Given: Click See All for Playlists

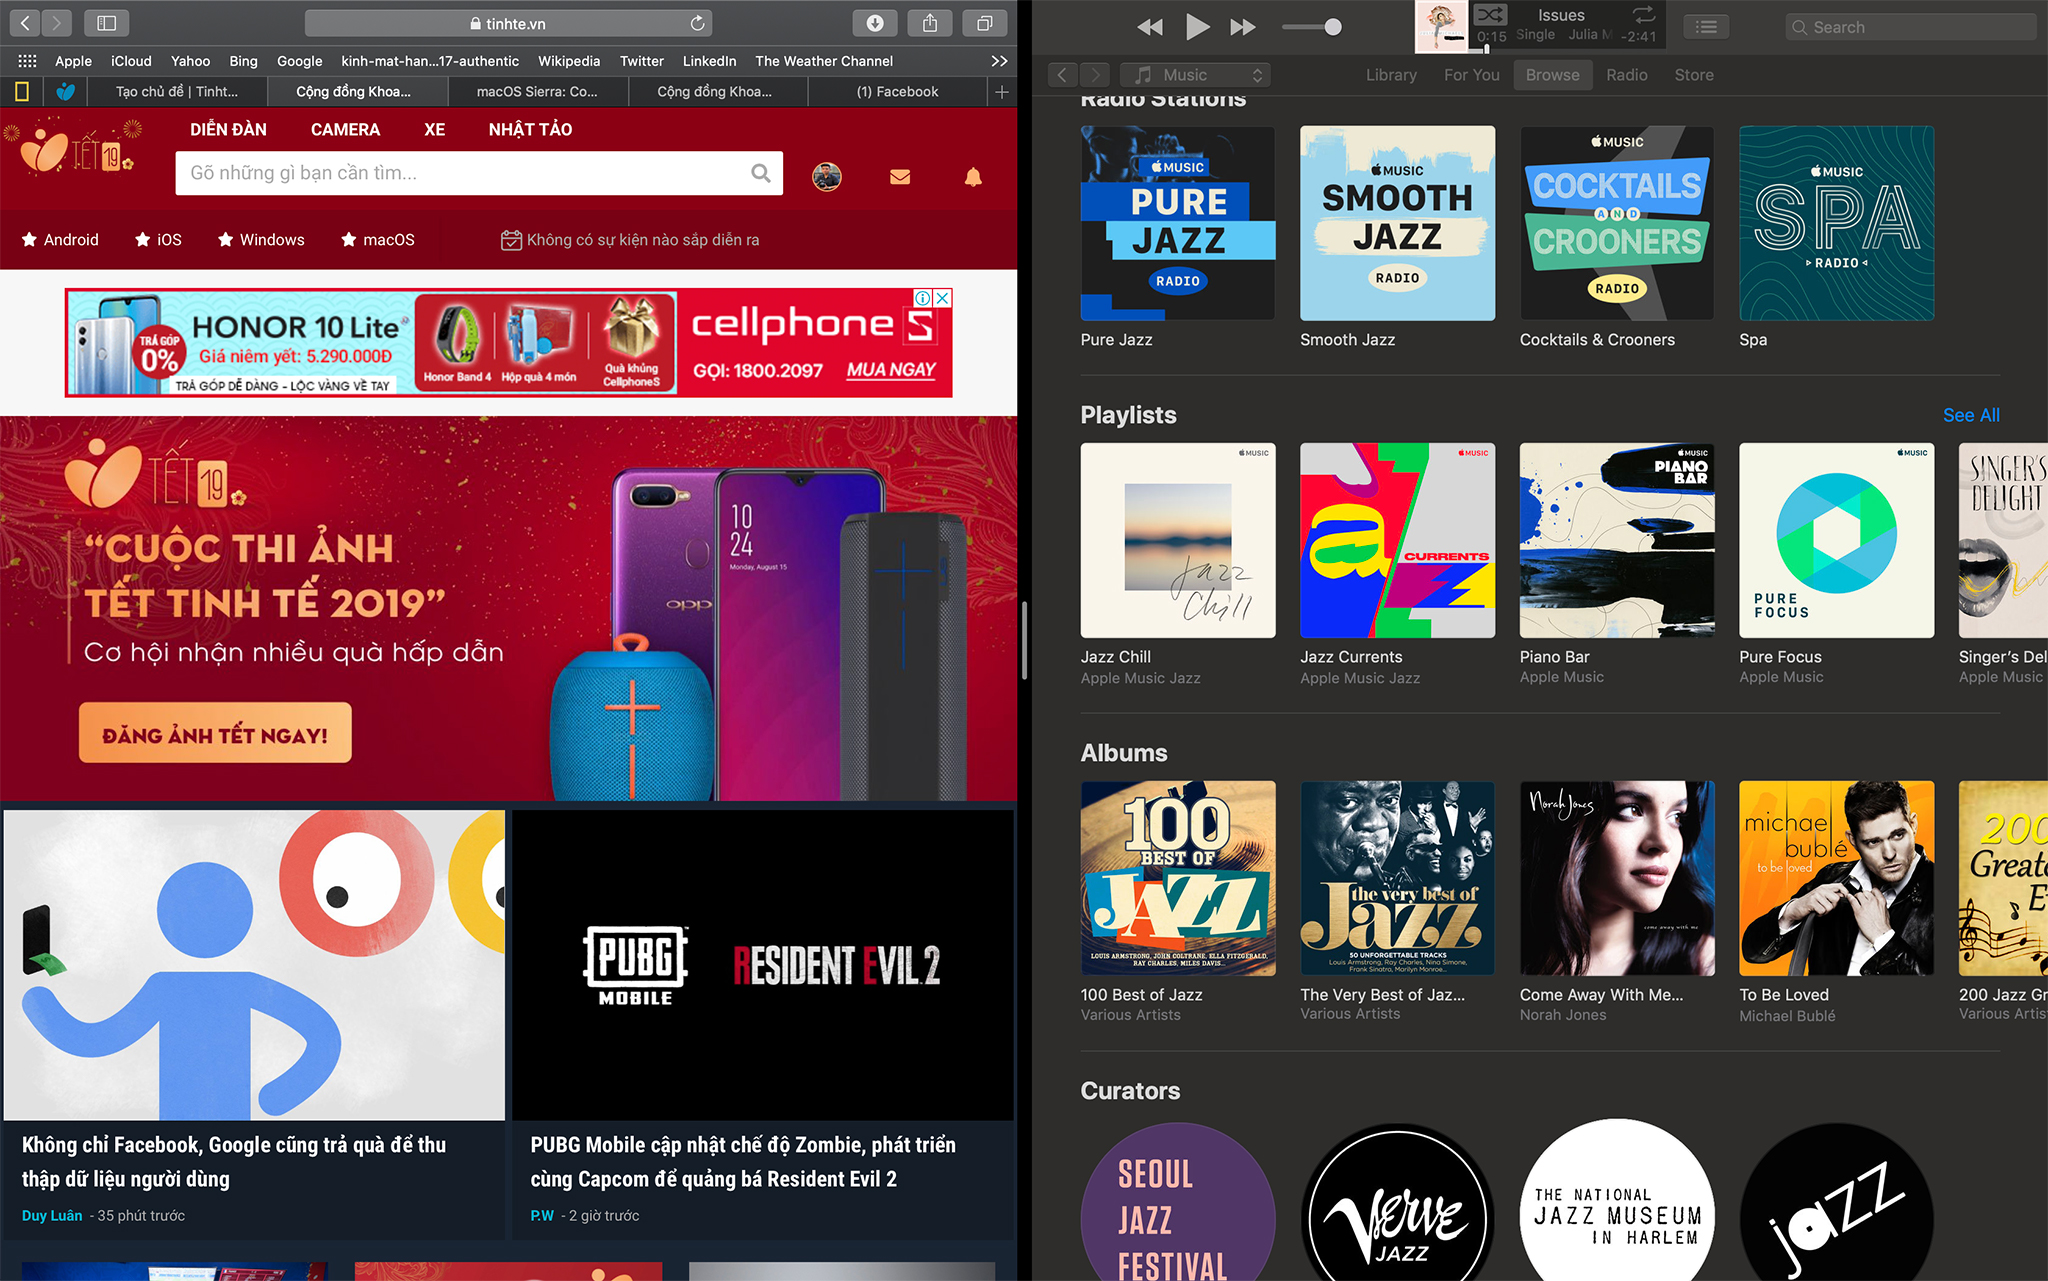Looking at the screenshot, I should (1971, 415).
